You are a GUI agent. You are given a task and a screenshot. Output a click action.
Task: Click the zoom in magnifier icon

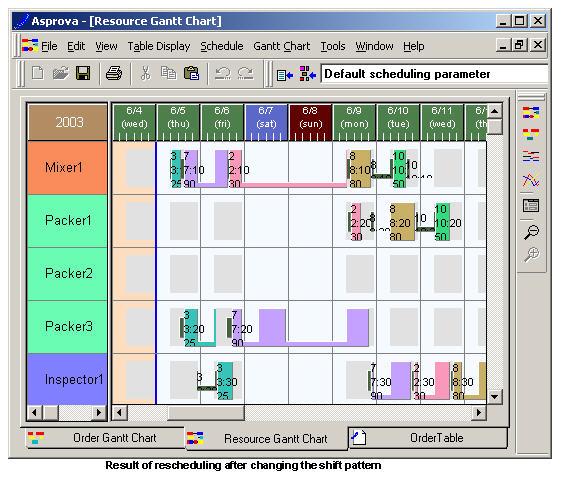pos(532,254)
